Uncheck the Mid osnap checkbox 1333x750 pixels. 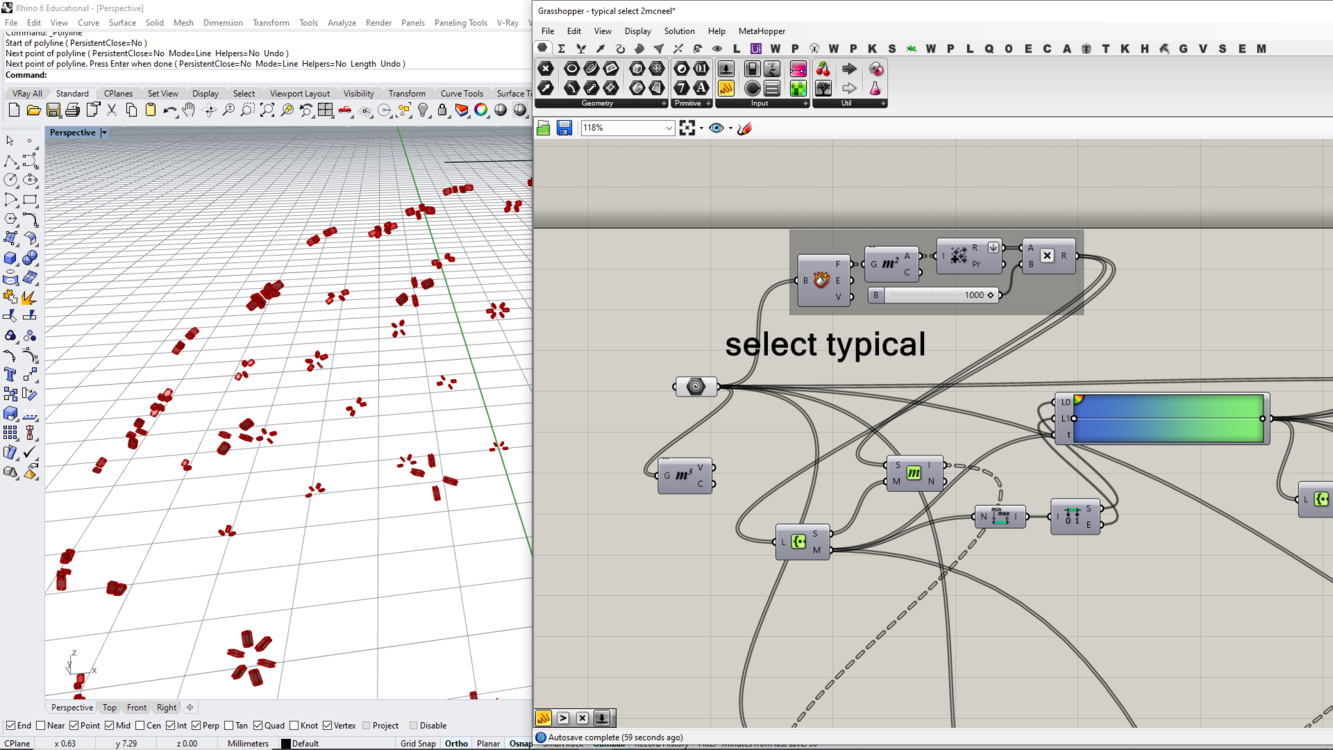point(109,726)
